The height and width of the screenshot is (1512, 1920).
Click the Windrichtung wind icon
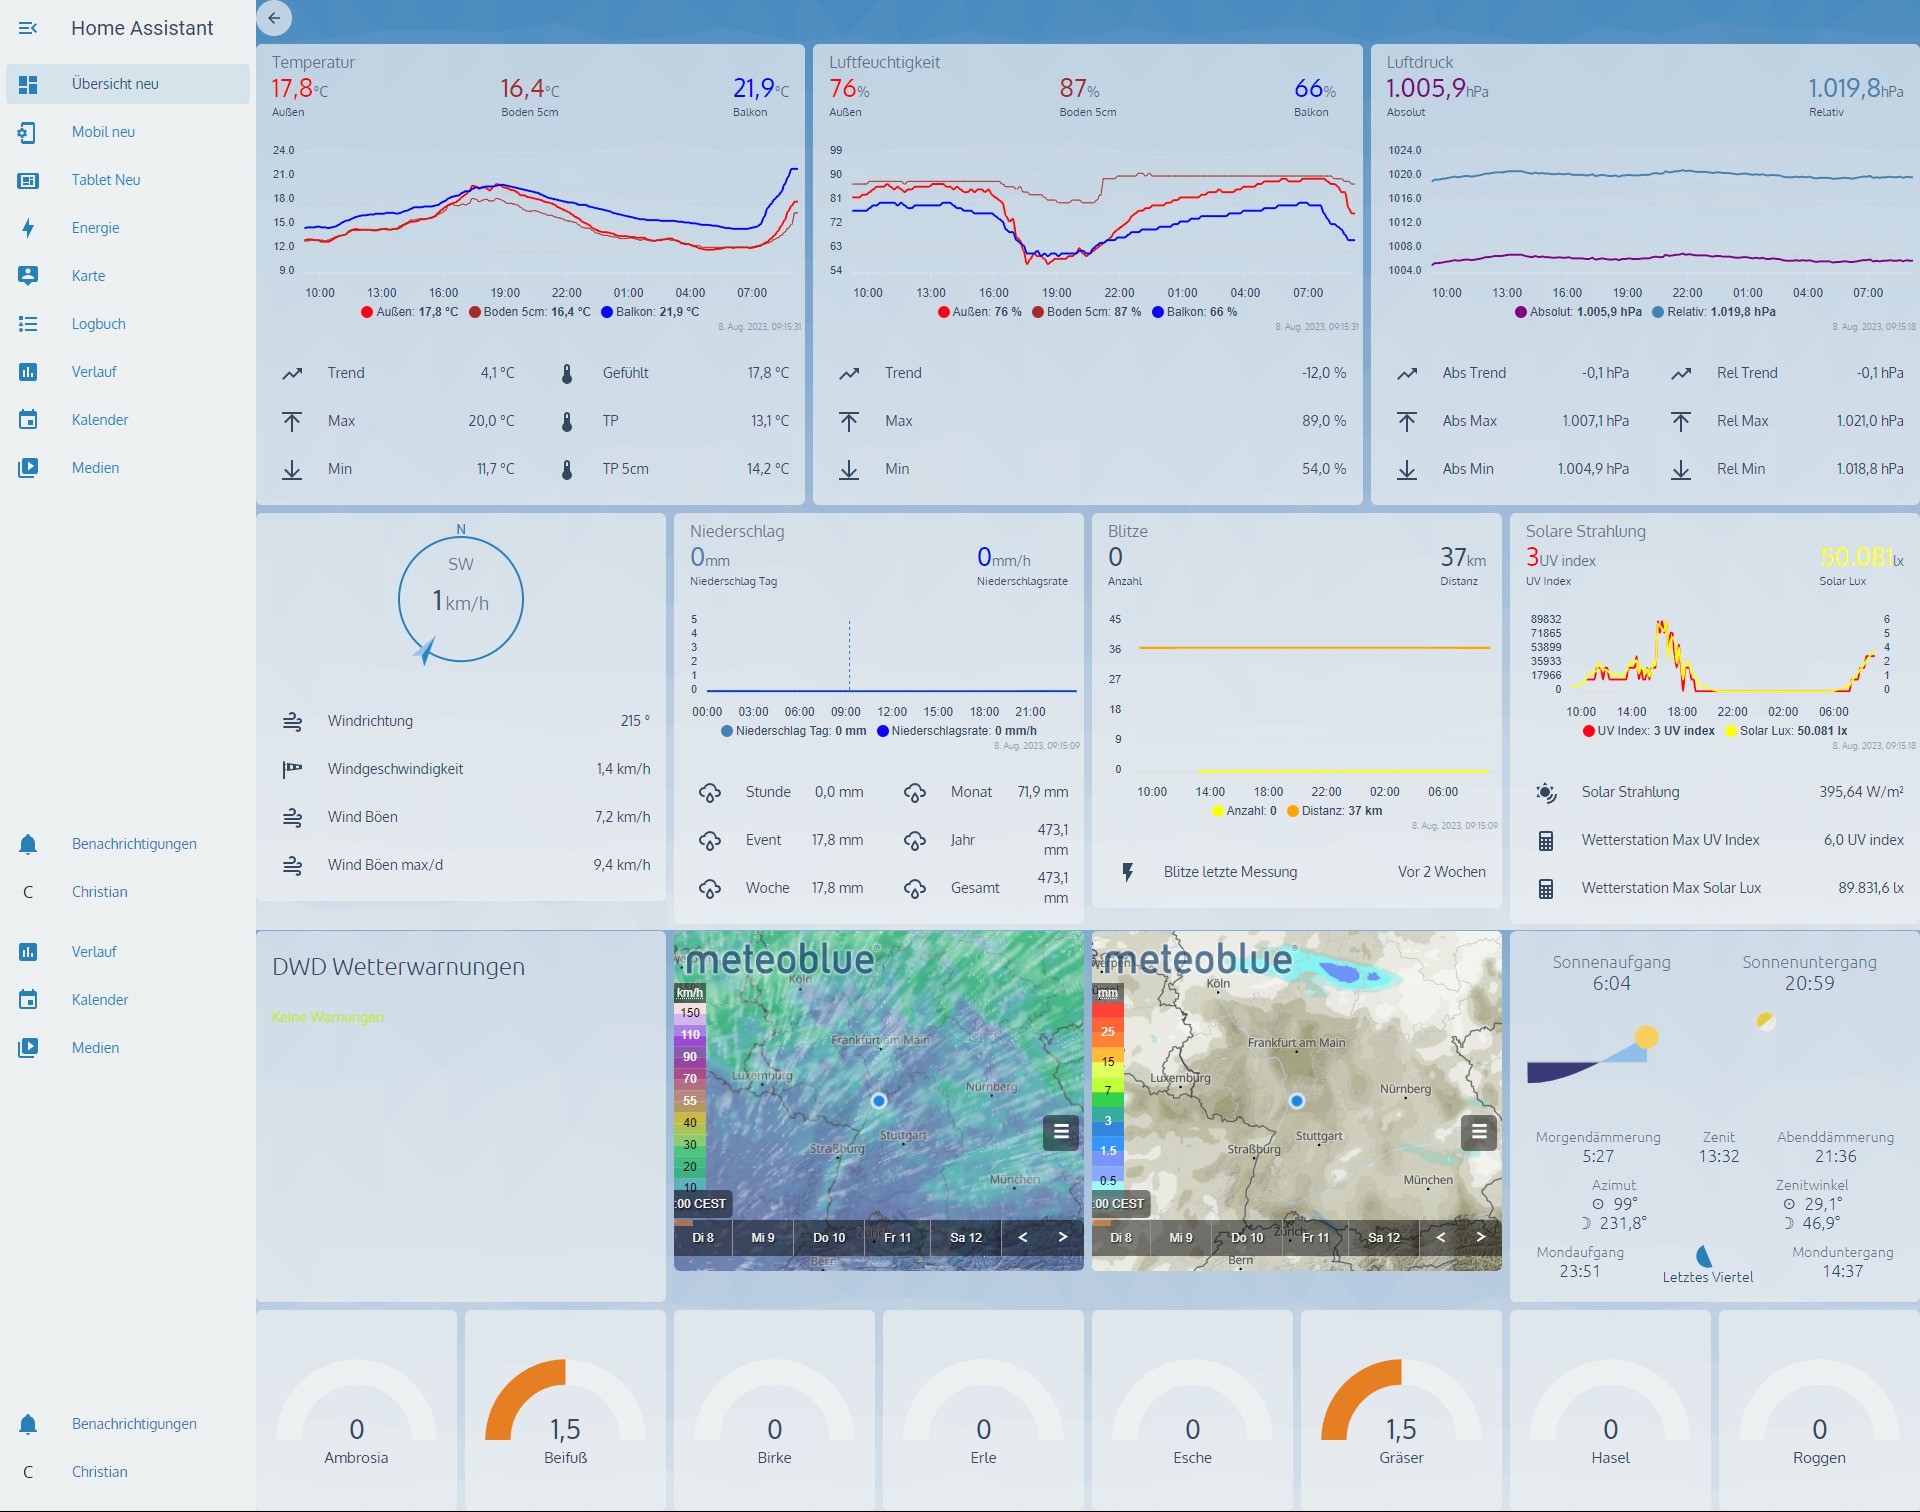tap(292, 721)
